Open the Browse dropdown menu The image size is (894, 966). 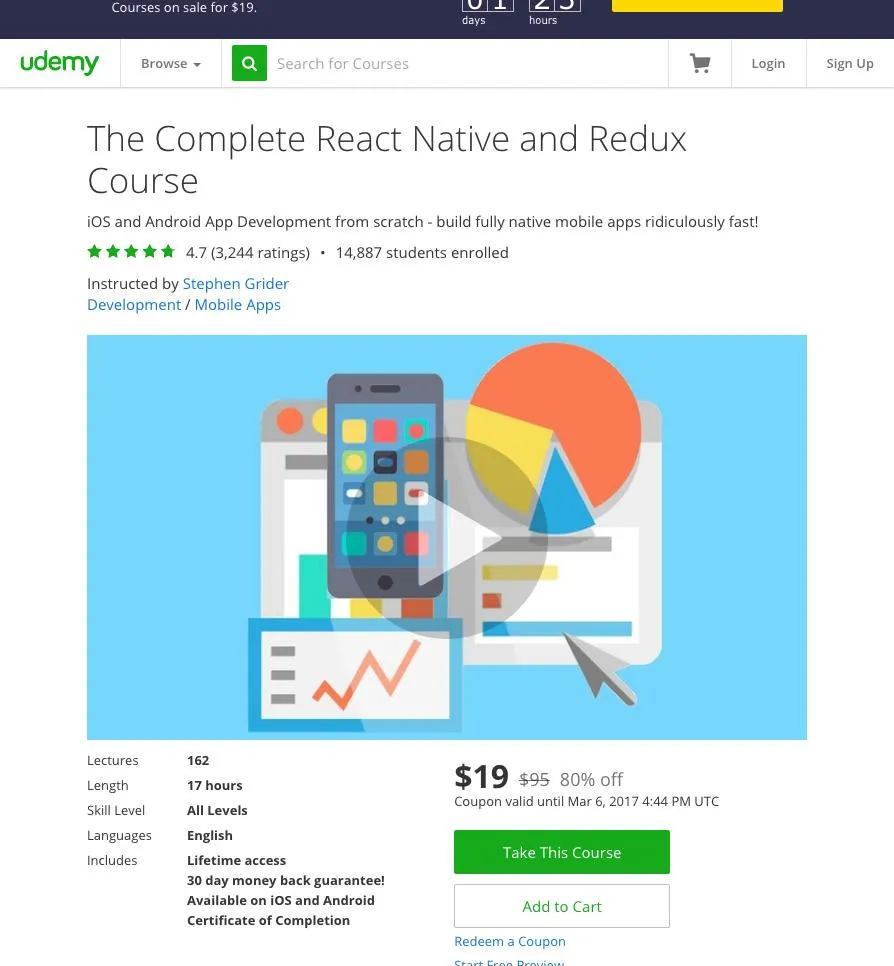[x=171, y=63]
